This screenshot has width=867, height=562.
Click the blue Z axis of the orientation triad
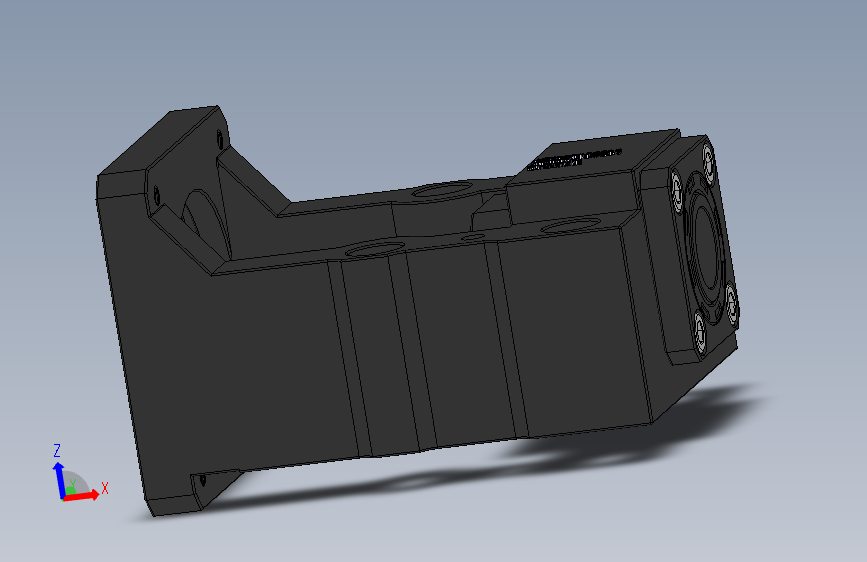[58, 480]
